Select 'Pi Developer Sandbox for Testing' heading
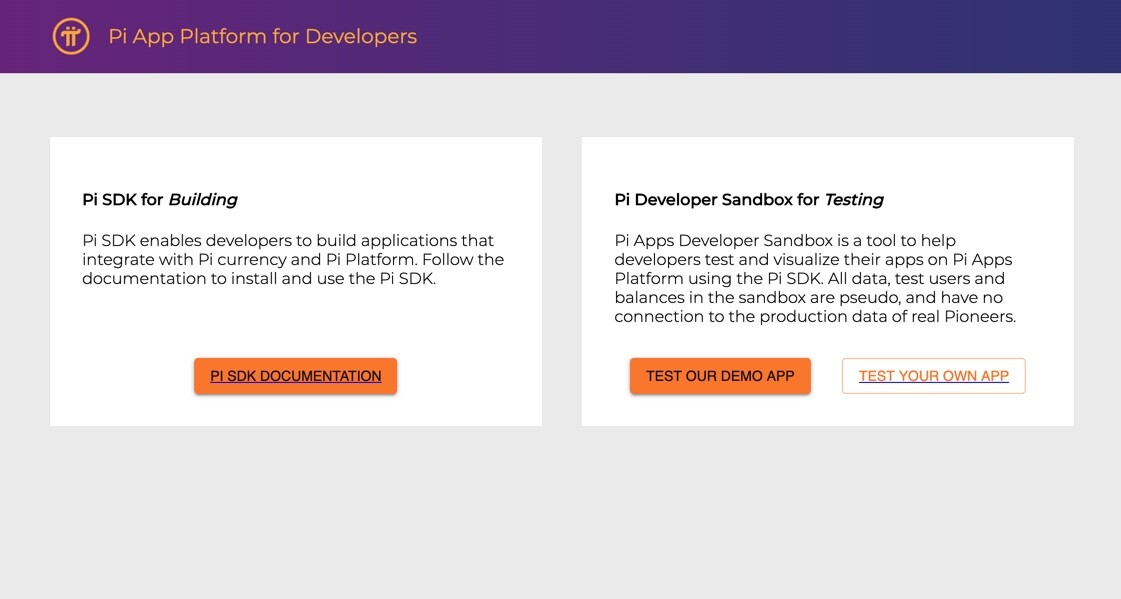Image resolution: width=1121 pixels, height=599 pixels. [749, 199]
